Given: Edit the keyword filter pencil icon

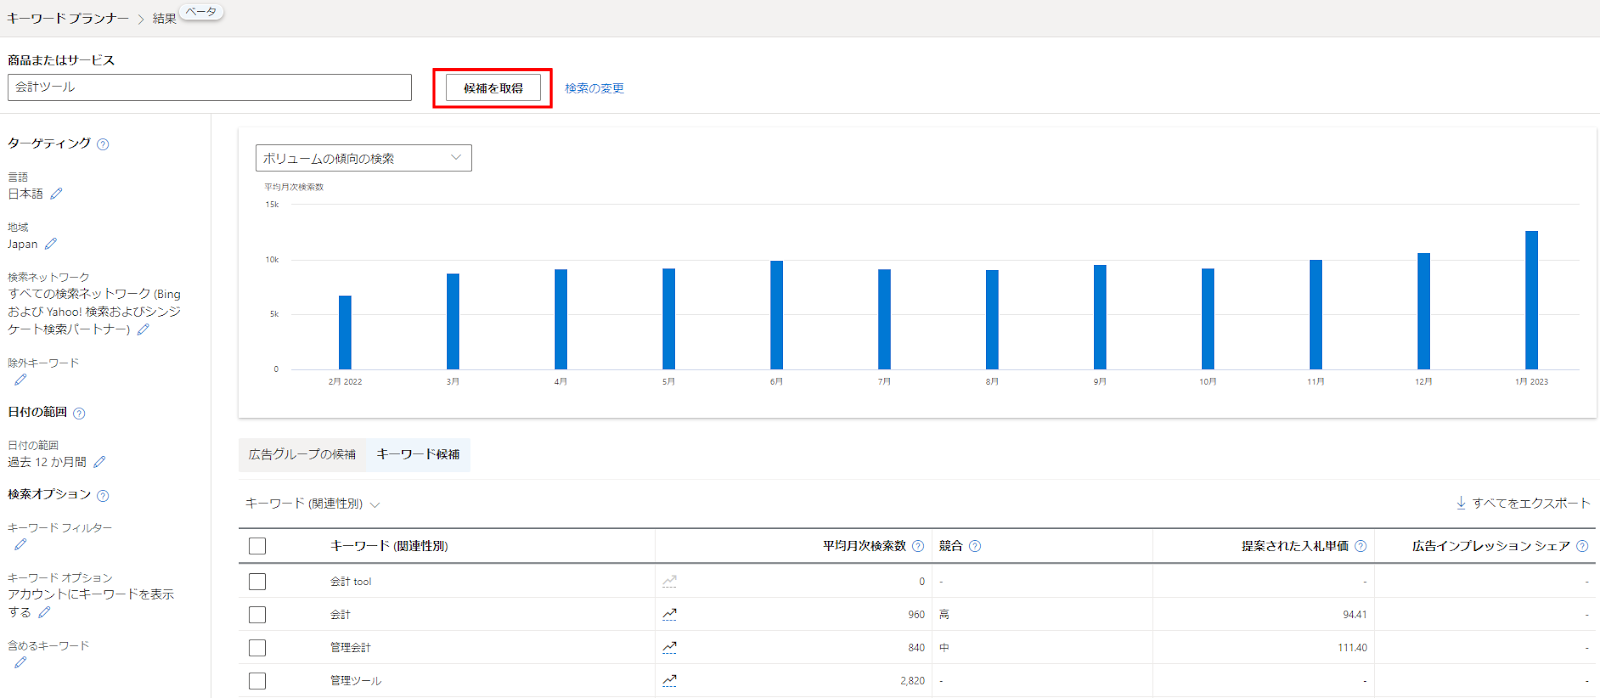Looking at the screenshot, I should [x=20, y=545].
